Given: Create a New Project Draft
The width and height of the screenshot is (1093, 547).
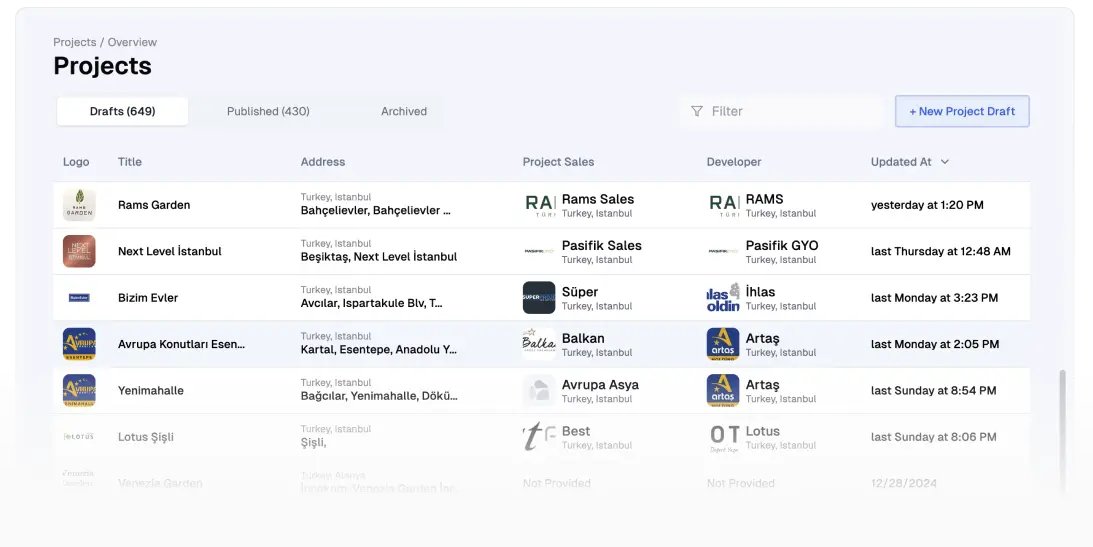Looking at the screenshot, I should (x=962, y=111).
